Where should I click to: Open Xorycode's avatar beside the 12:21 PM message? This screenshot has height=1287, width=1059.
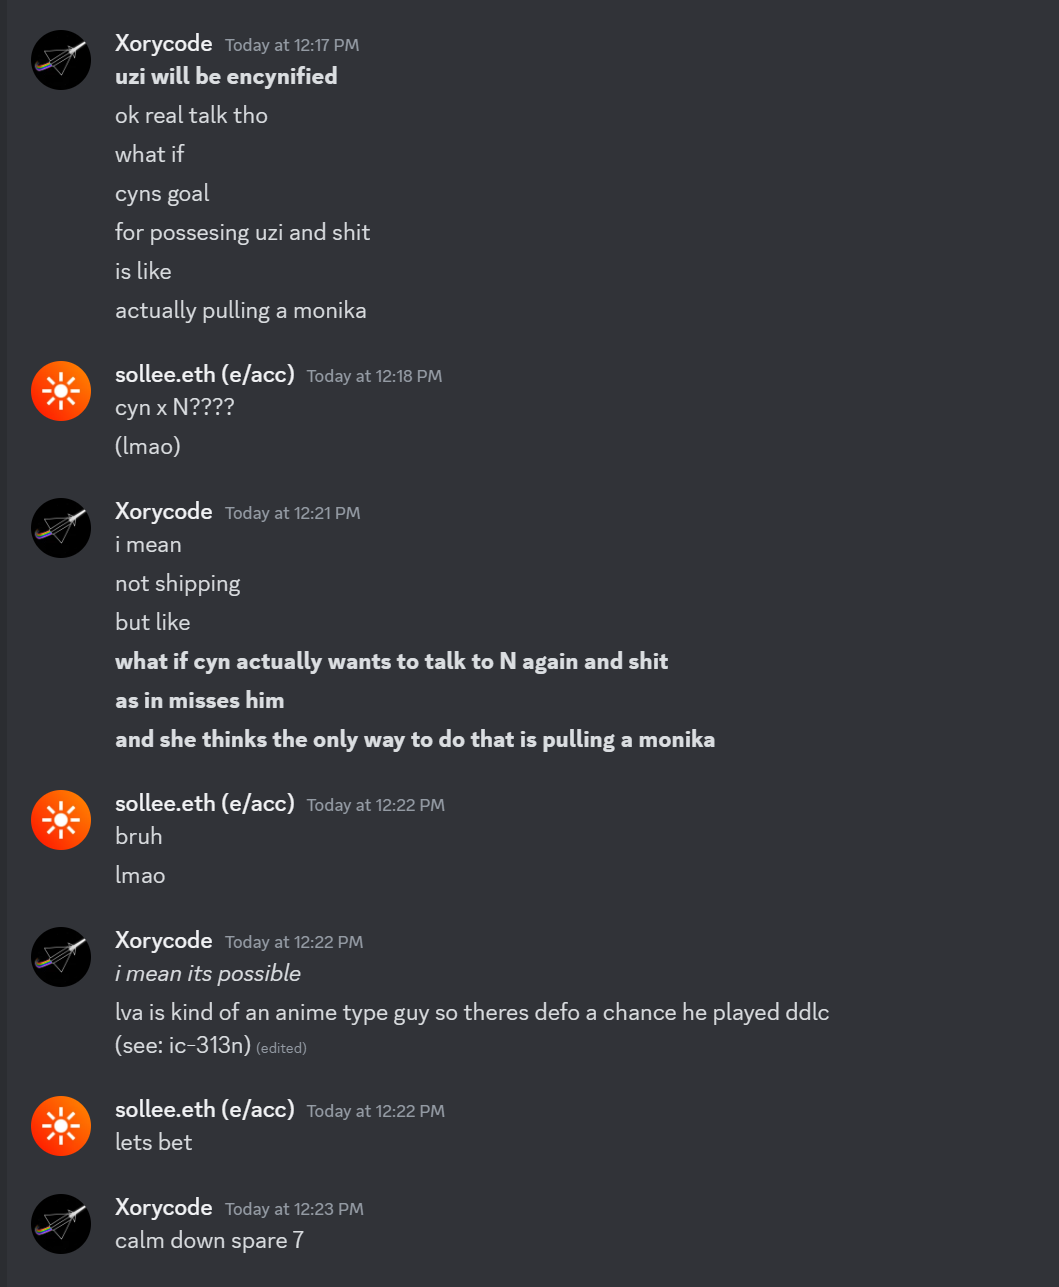61,528
